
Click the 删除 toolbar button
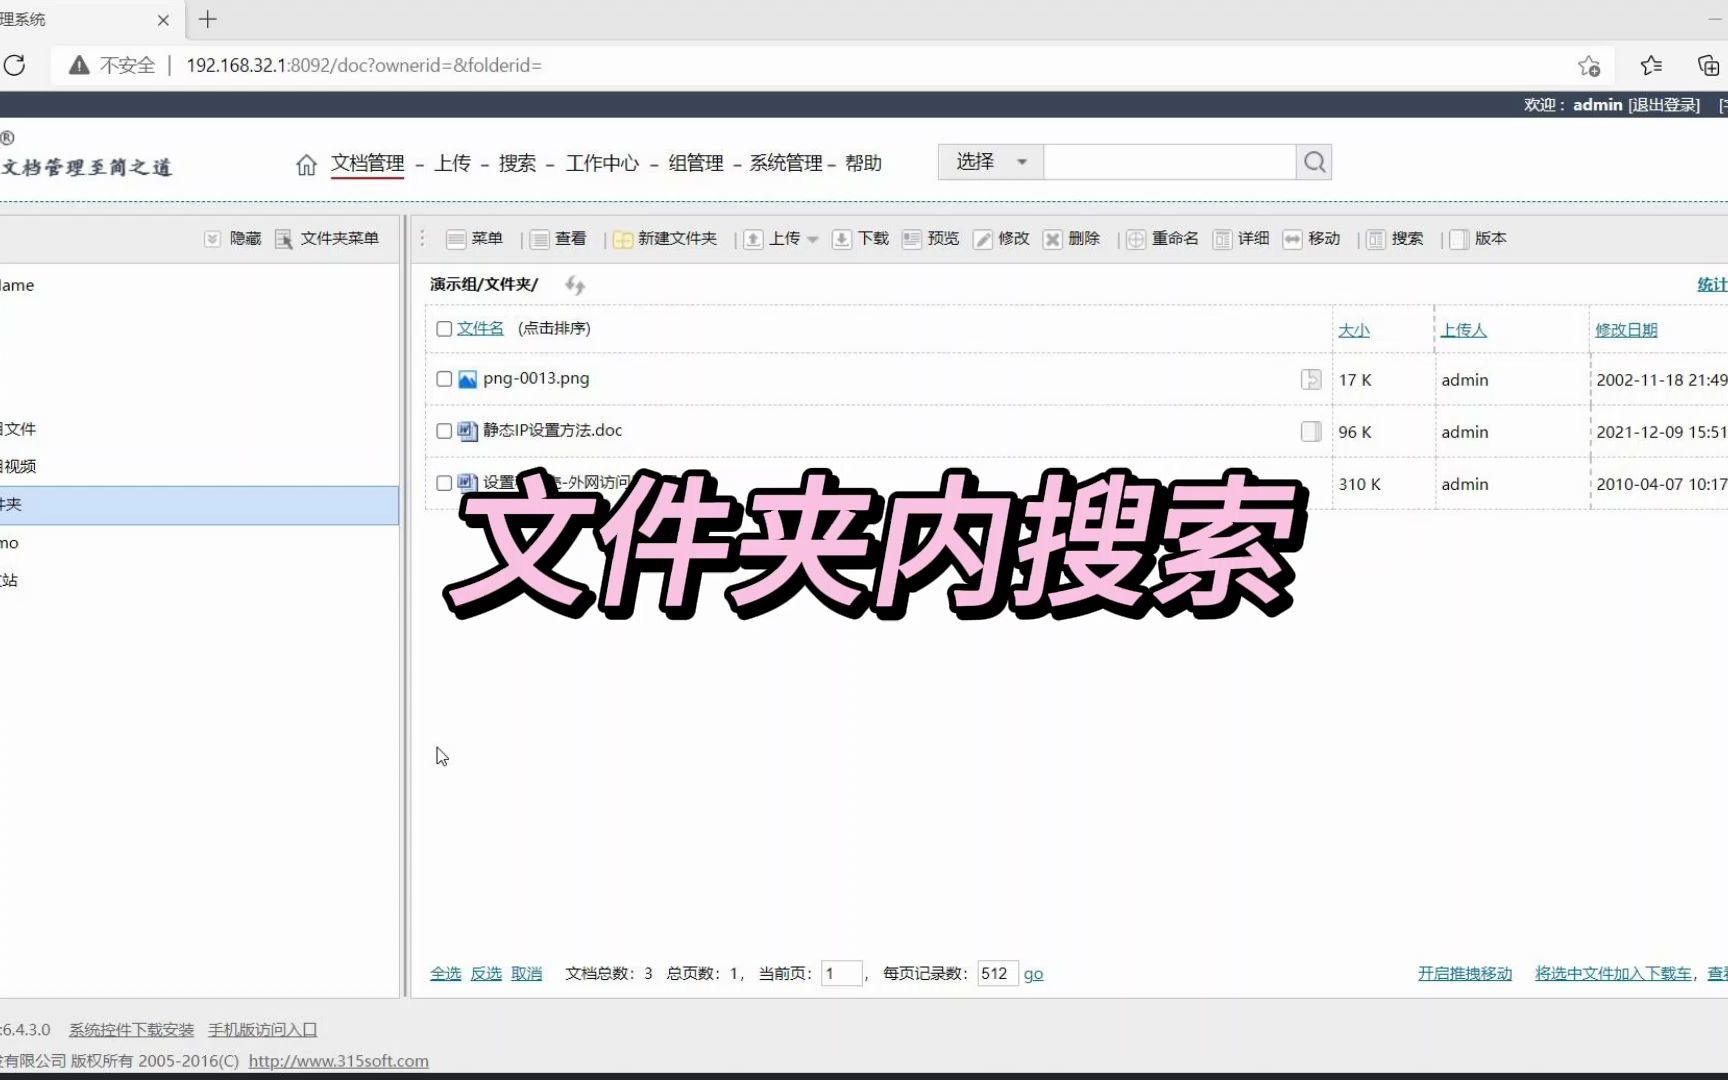tap(1071, 239)
